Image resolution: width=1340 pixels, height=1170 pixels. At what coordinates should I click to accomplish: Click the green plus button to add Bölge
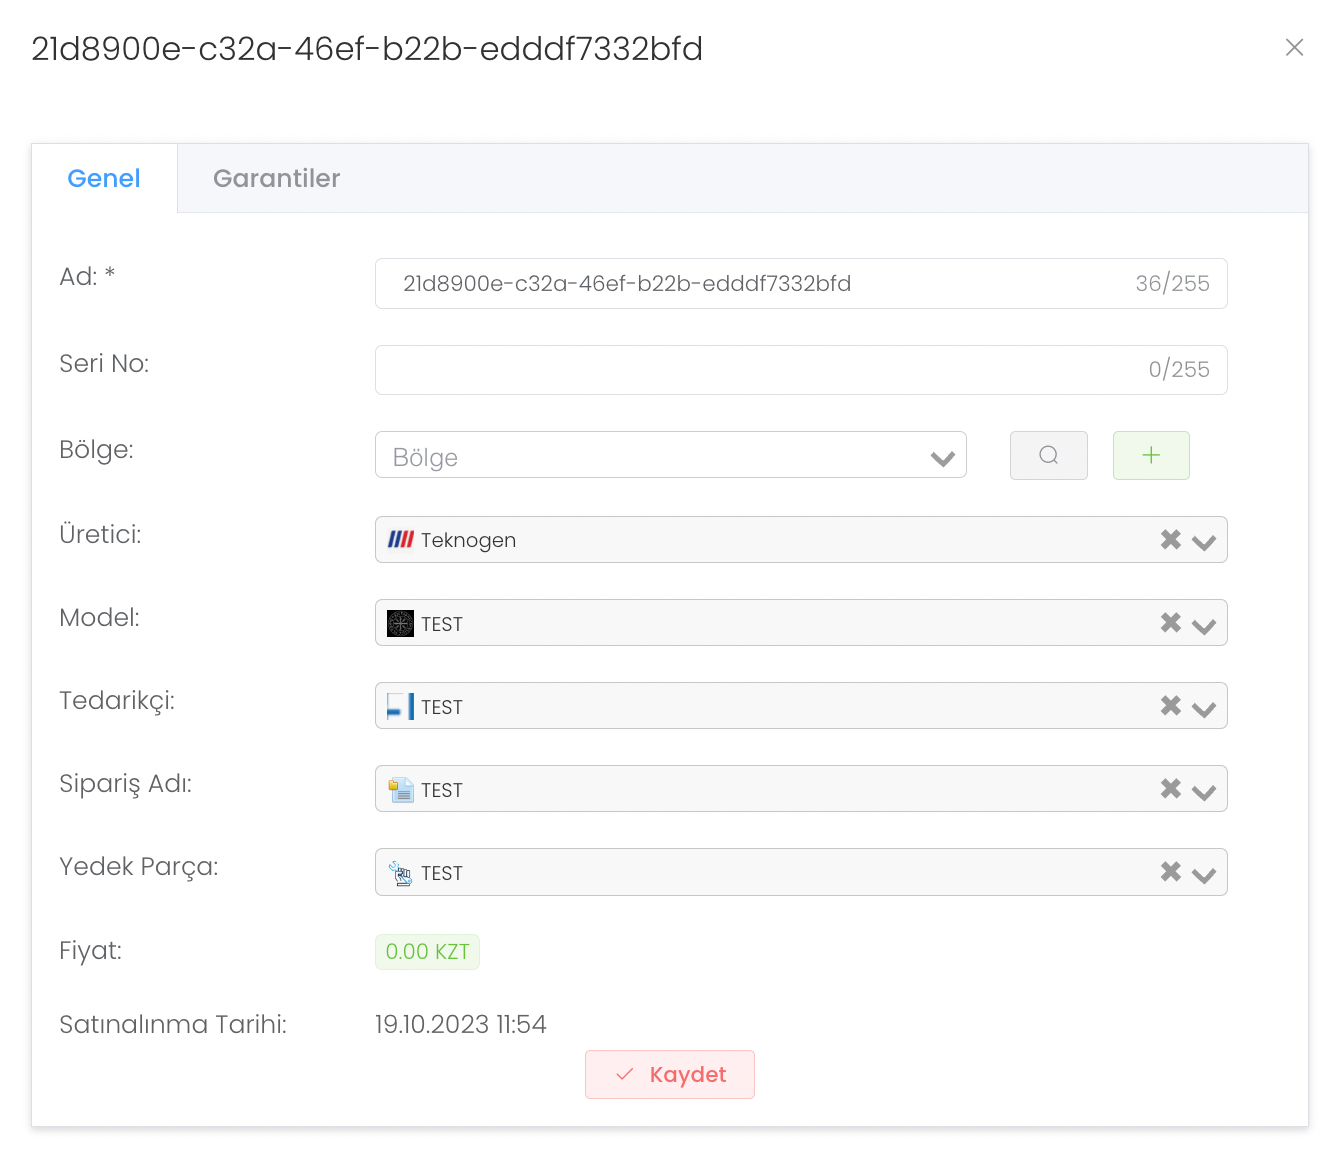pos(1151,455)
